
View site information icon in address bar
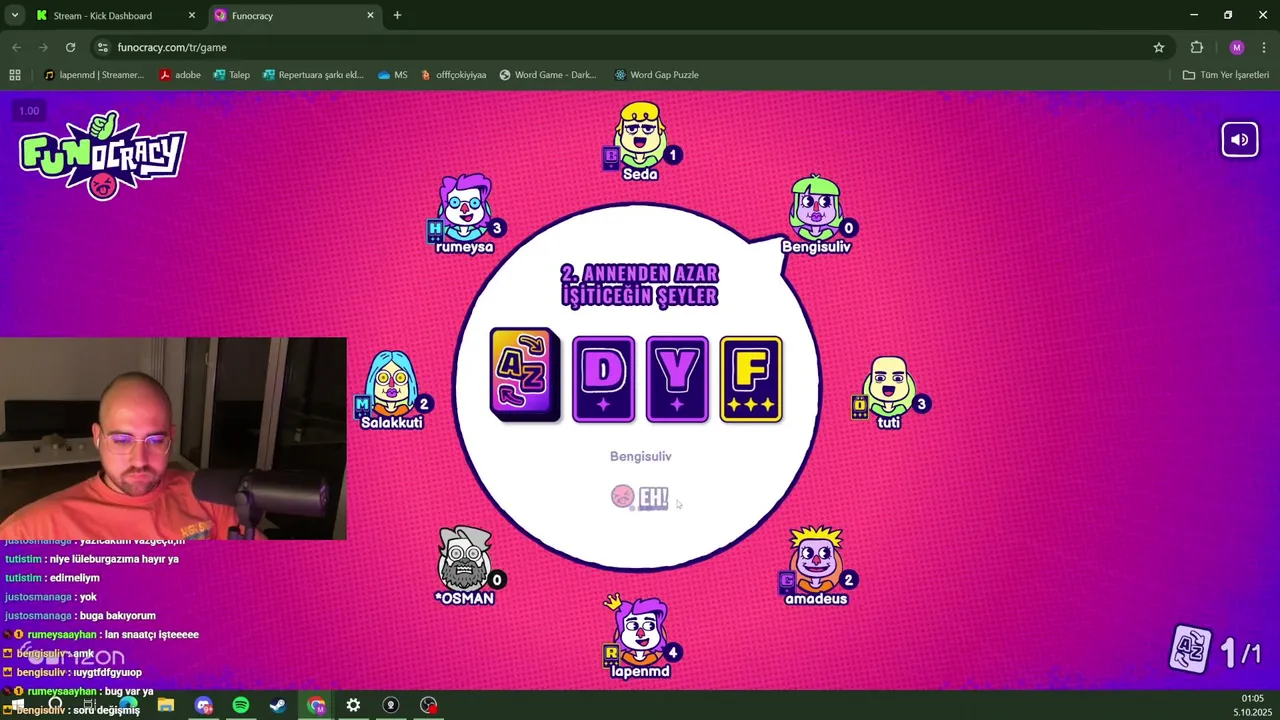coord(103,47)
